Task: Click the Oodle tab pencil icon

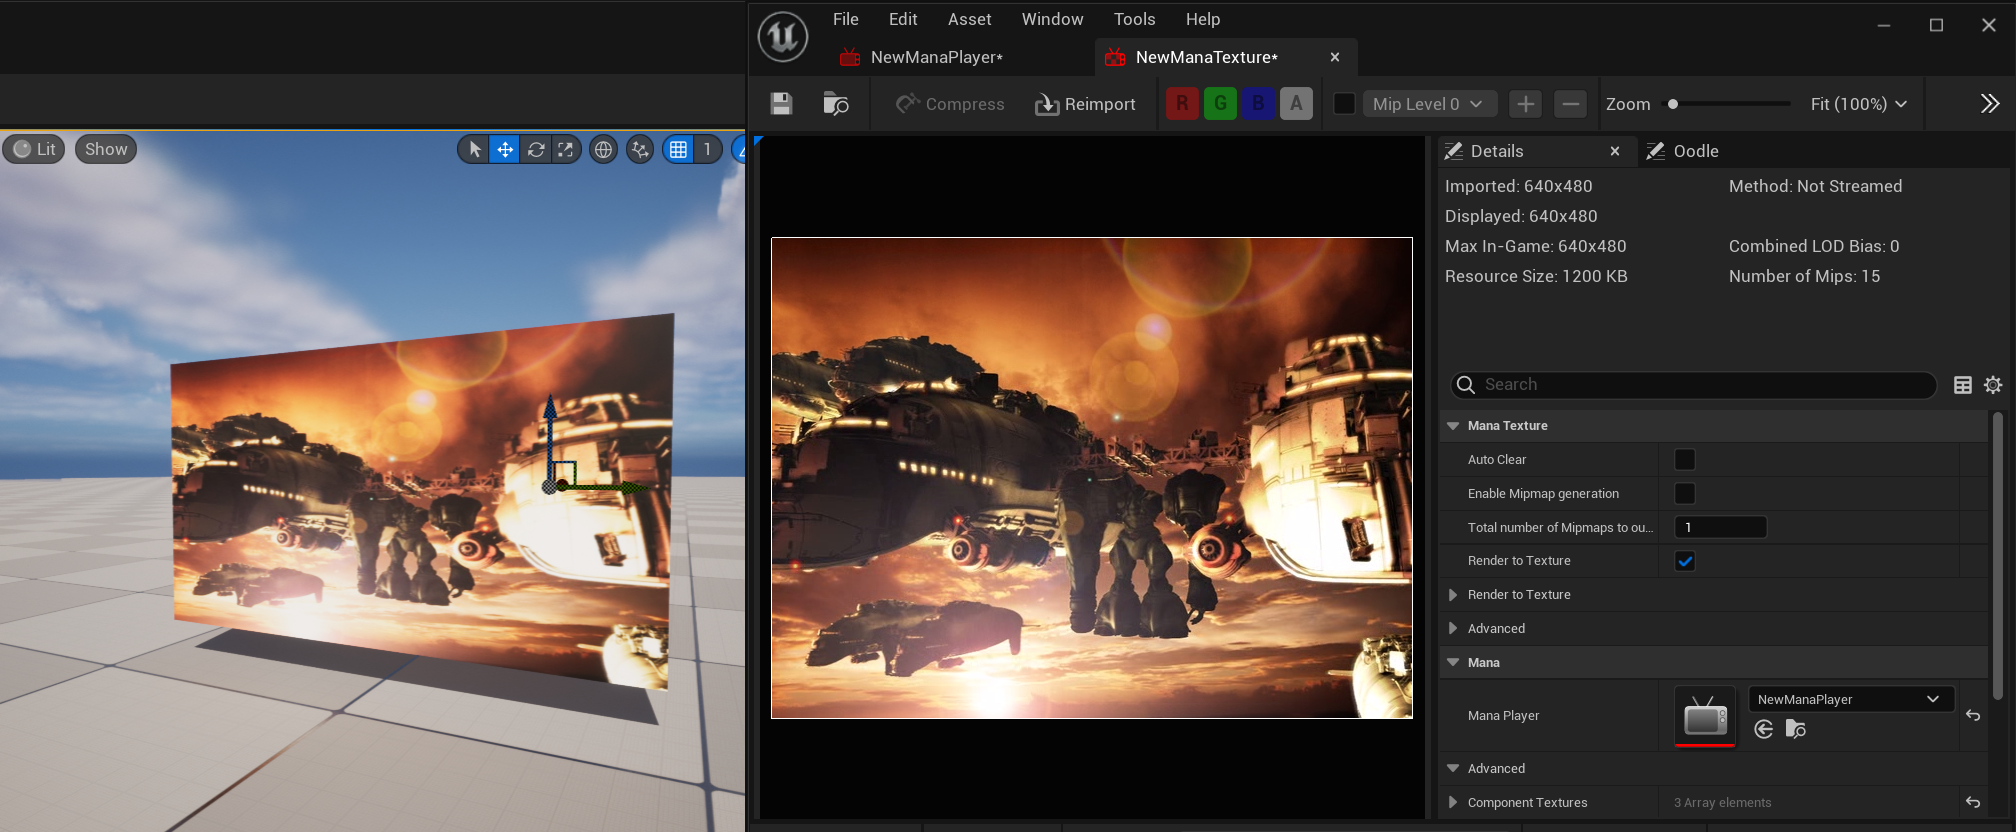Action: (x=1656, y=151)
